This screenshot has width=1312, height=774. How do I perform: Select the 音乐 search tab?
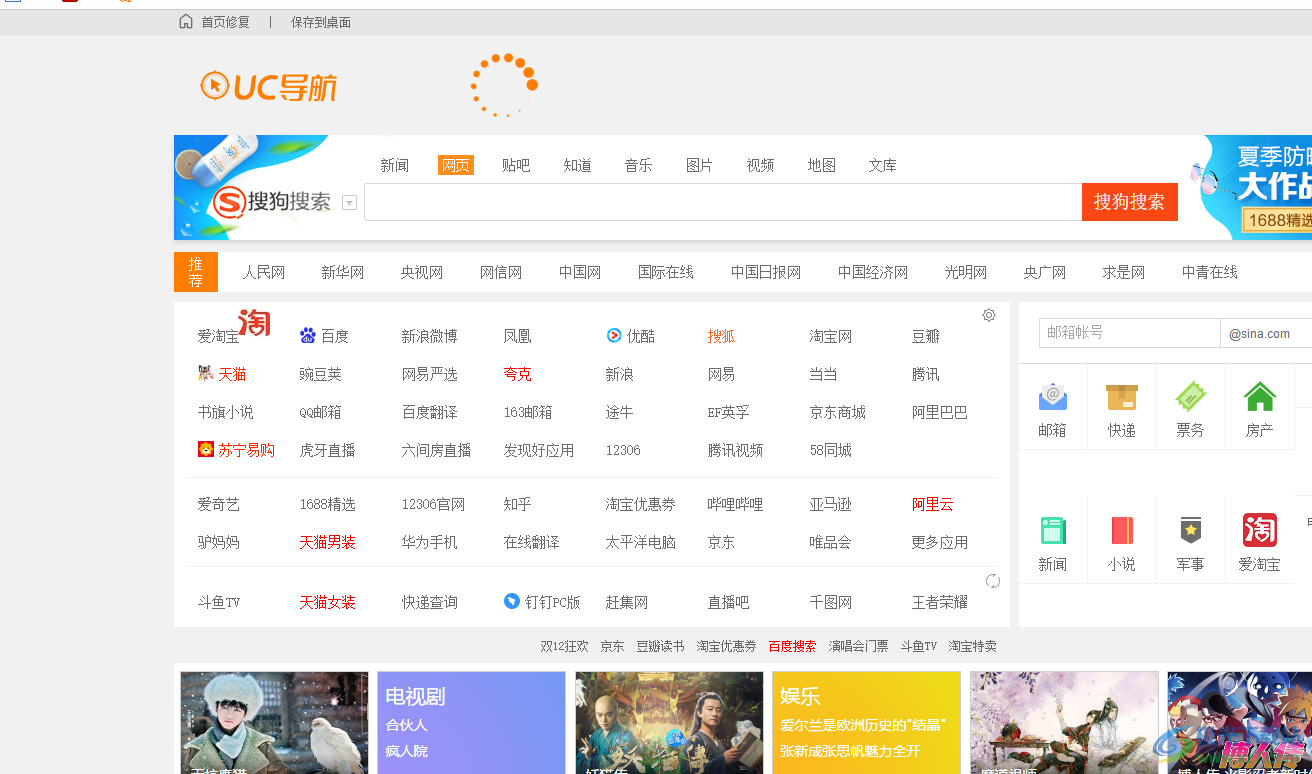[x=638, y=166]
